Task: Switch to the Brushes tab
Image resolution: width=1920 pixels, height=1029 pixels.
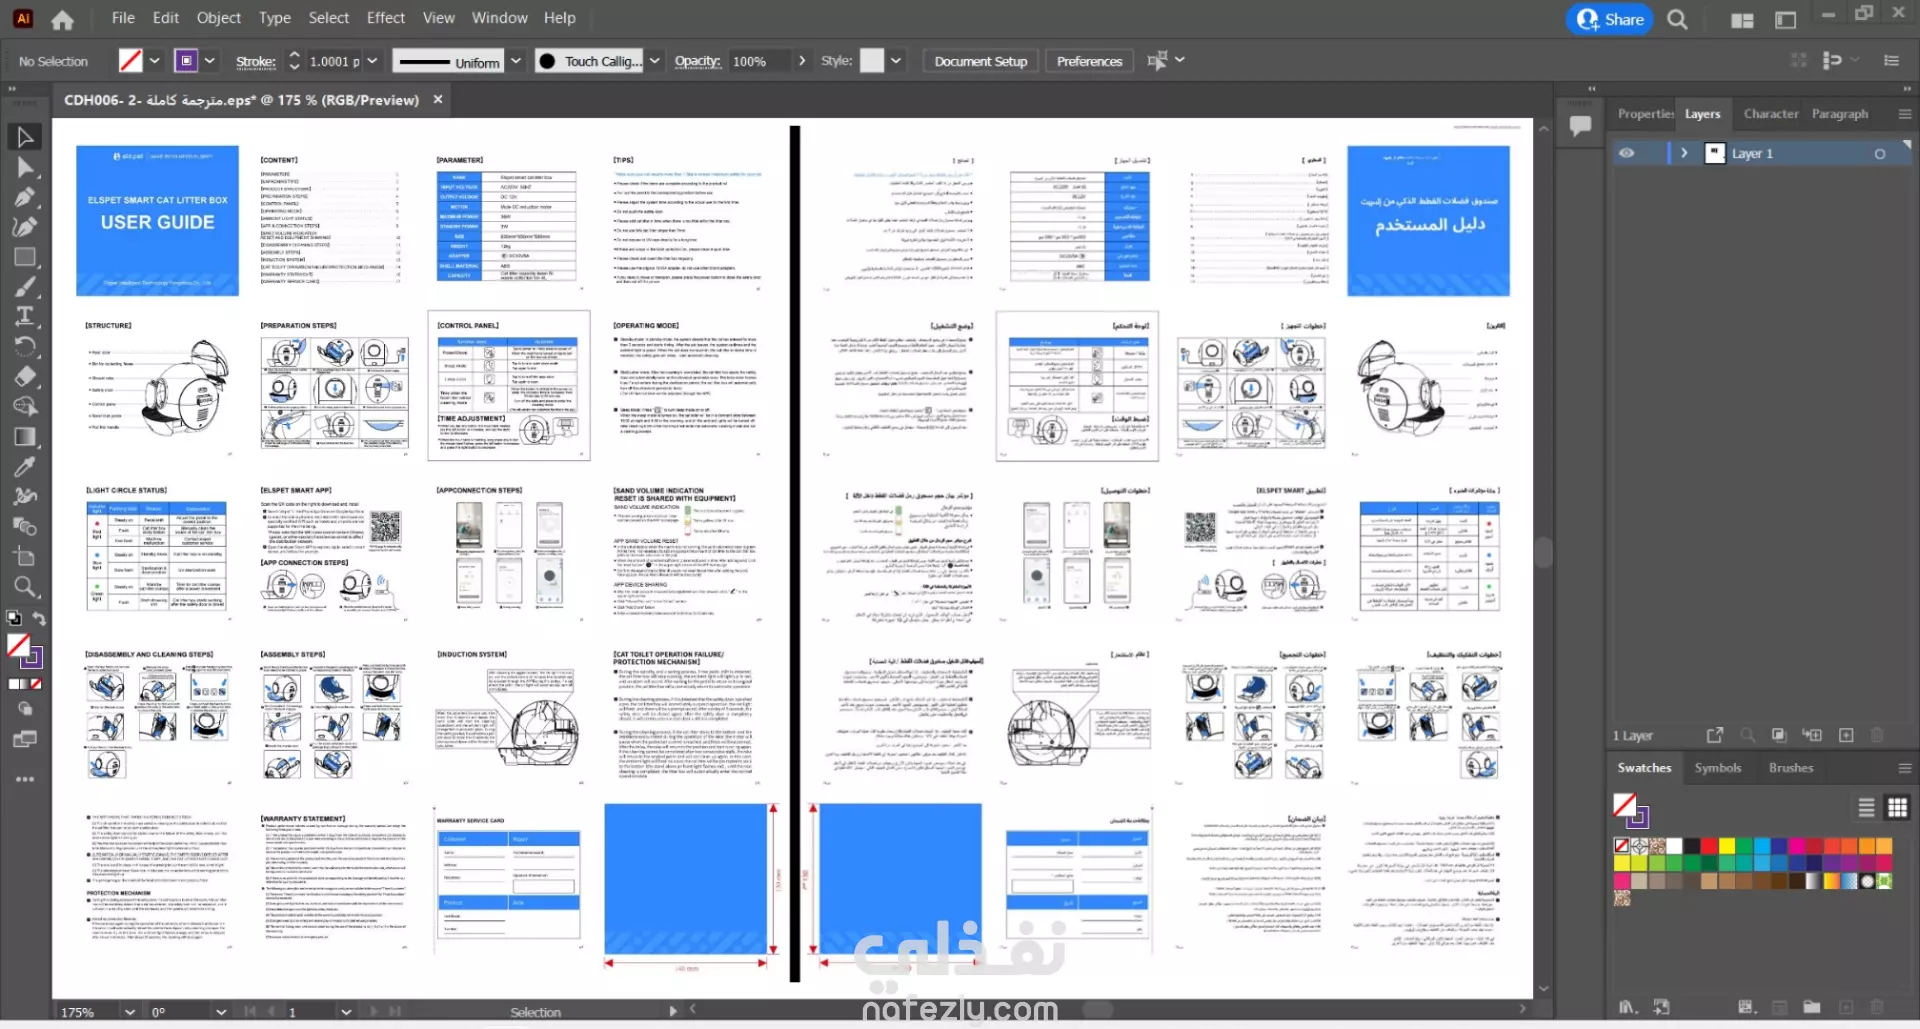Action: point(1791,768)
